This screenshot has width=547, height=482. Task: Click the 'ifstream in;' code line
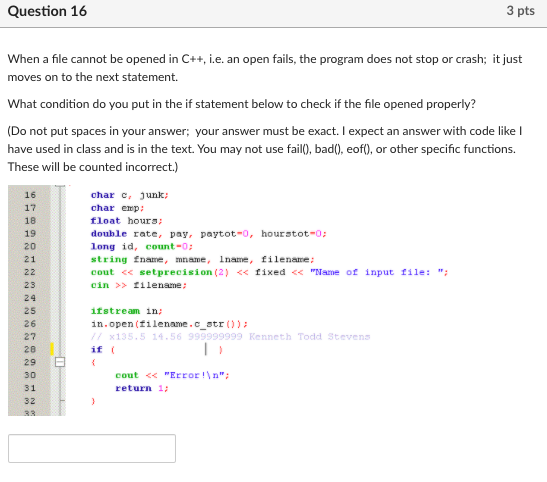127,311
